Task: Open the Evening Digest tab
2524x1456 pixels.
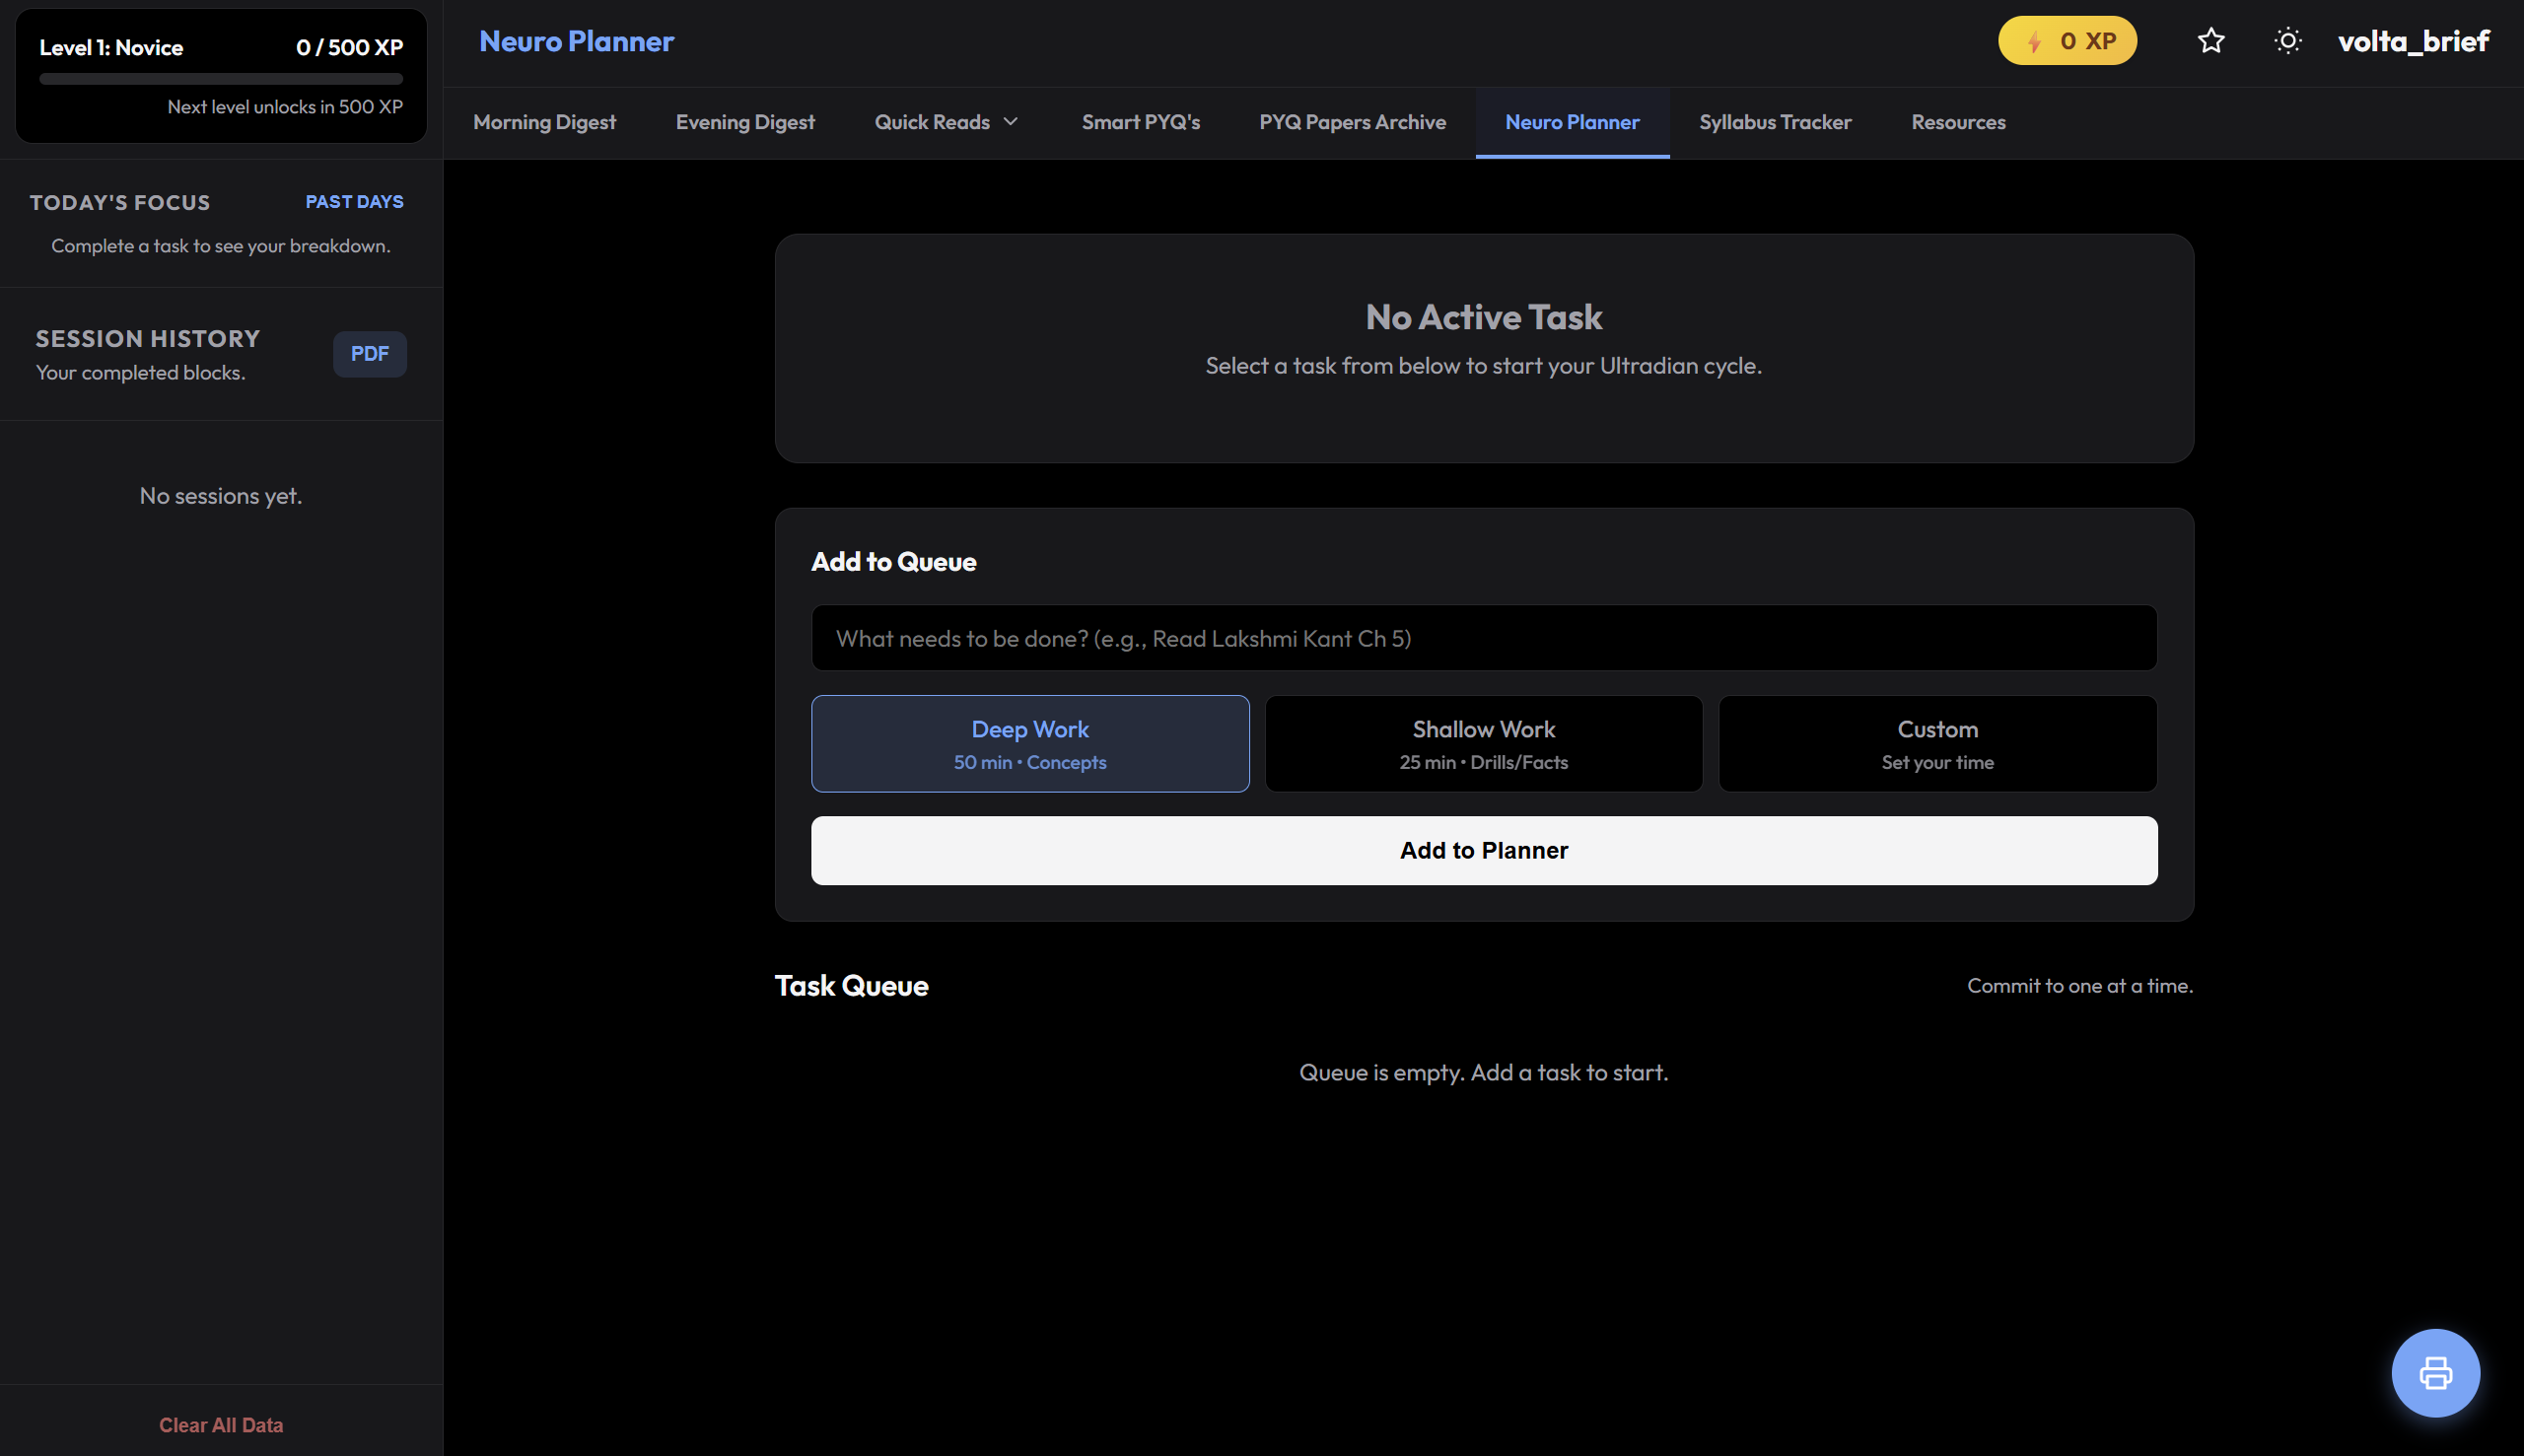Action: (x=744, y=122)
